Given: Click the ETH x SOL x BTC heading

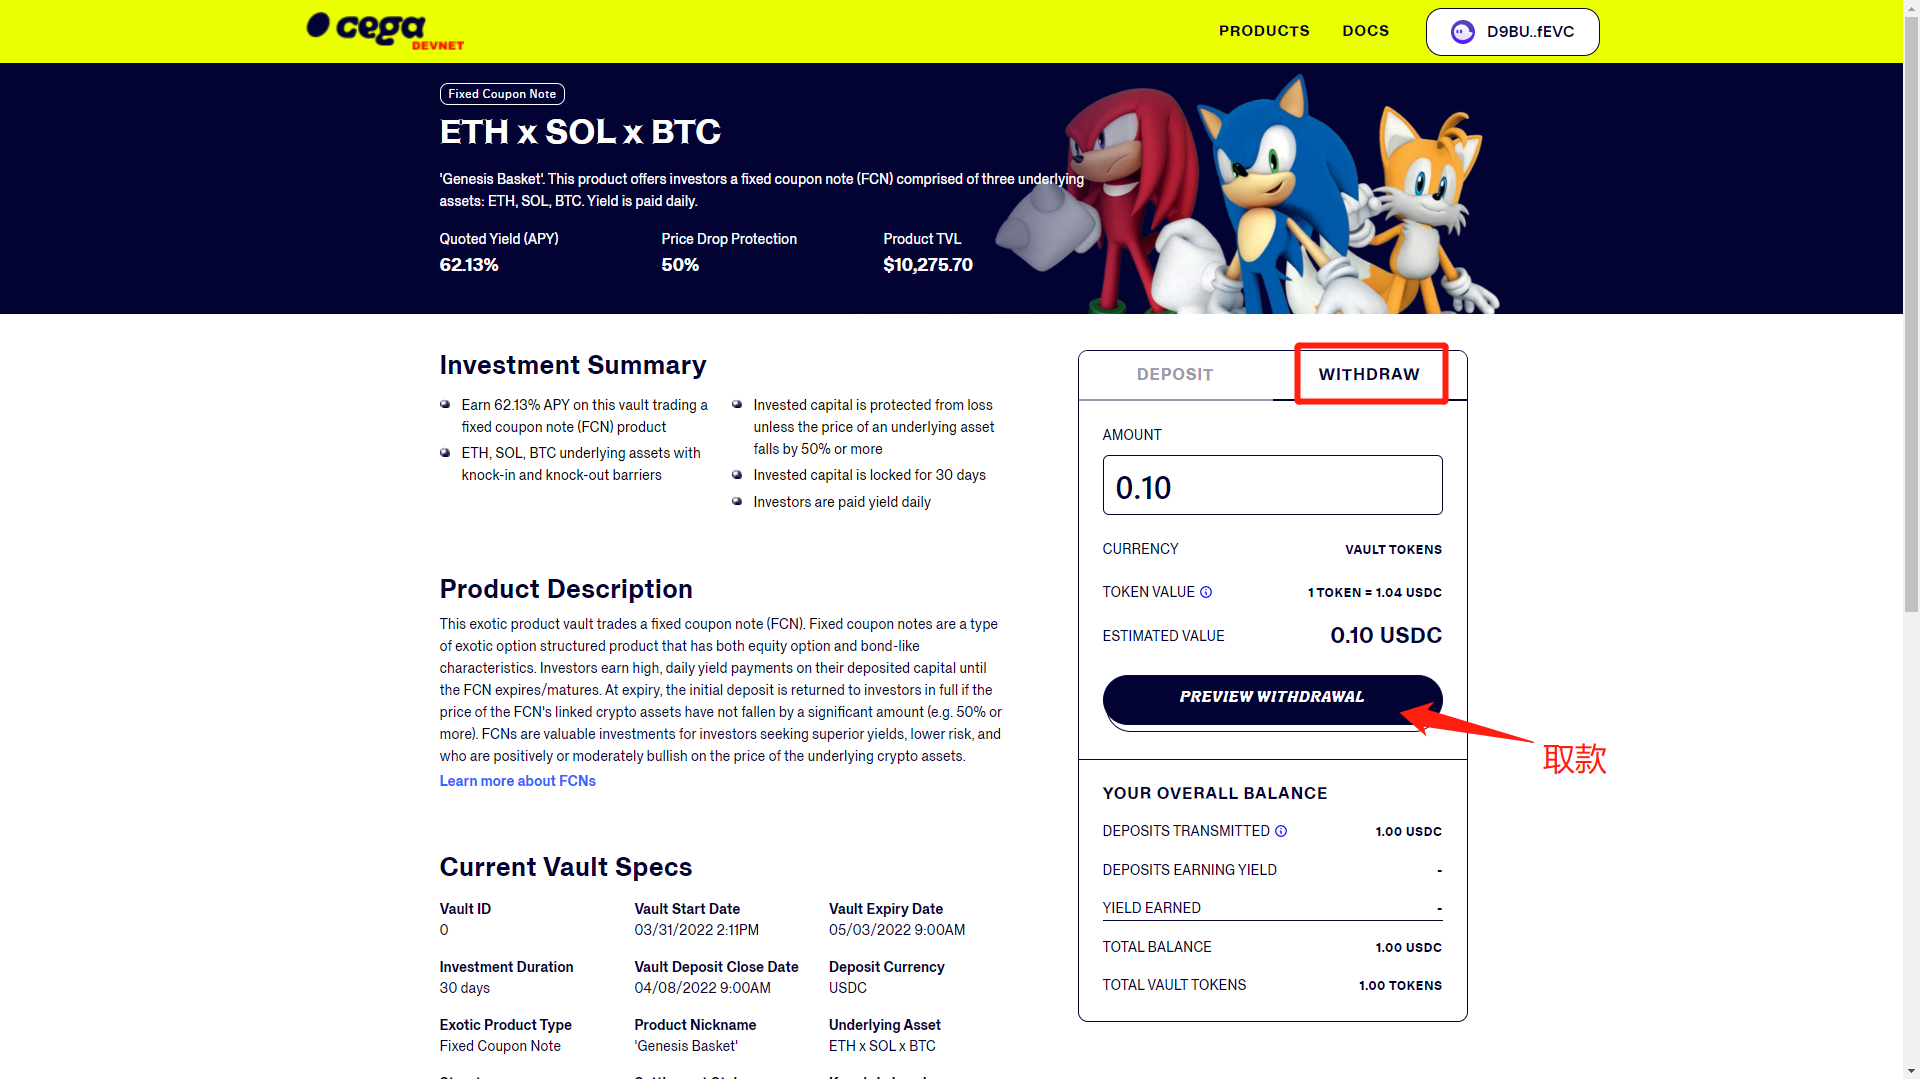Looking at the screenshot, I should pos(580,132).
